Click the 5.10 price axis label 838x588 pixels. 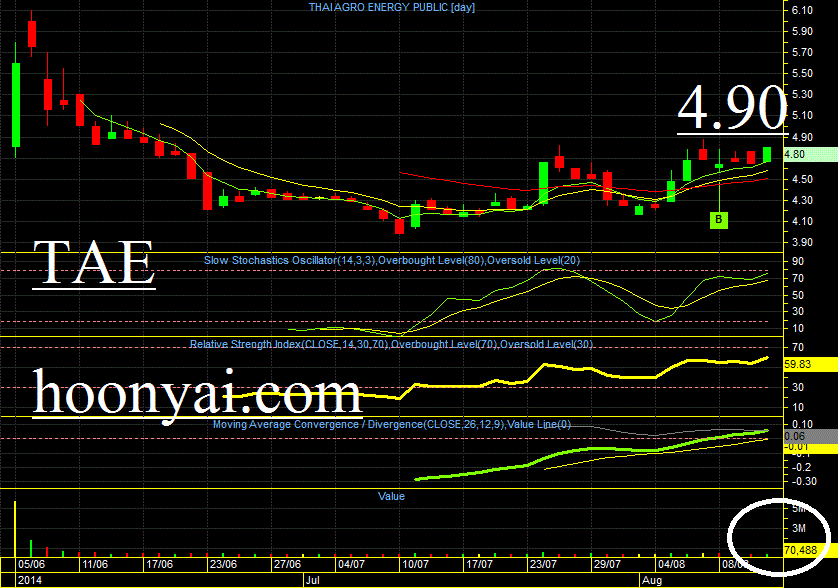(x=802, y=115)
